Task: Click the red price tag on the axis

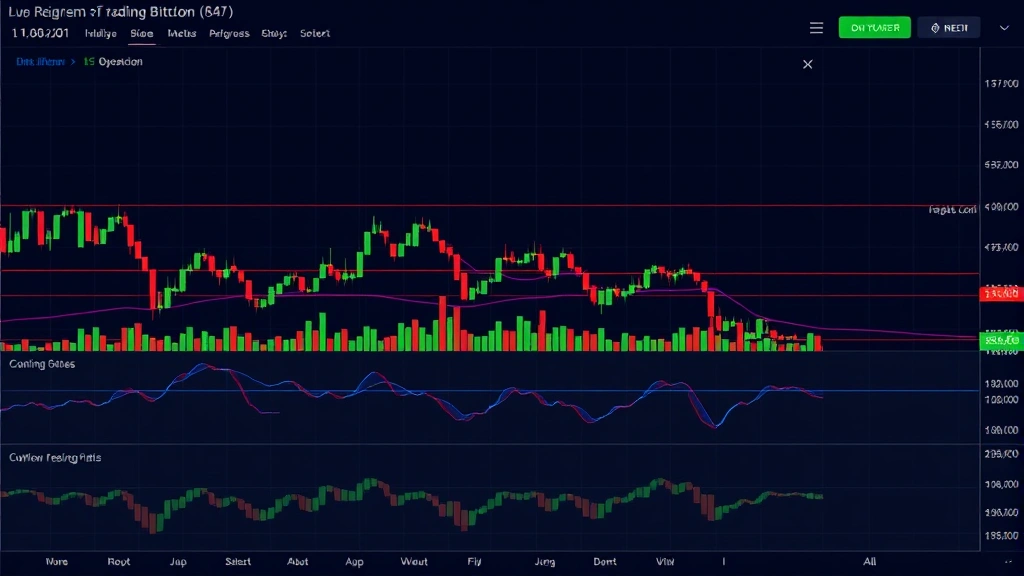Action: [1001, 294]
